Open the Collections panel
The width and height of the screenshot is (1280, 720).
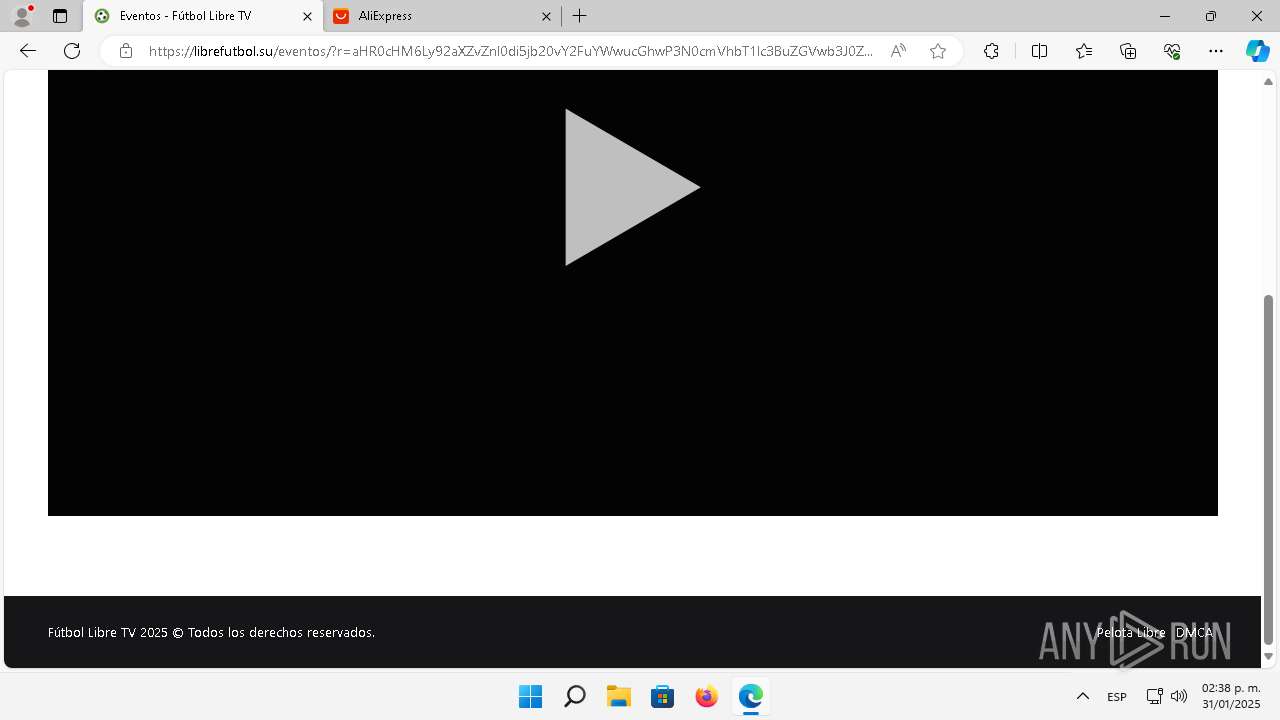[x=1128, y=51]
